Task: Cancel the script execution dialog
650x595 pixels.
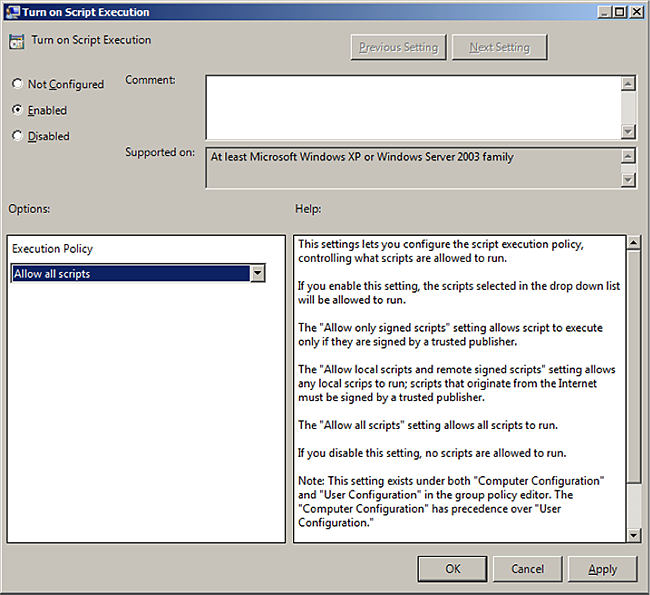Action: click(527, 568)
